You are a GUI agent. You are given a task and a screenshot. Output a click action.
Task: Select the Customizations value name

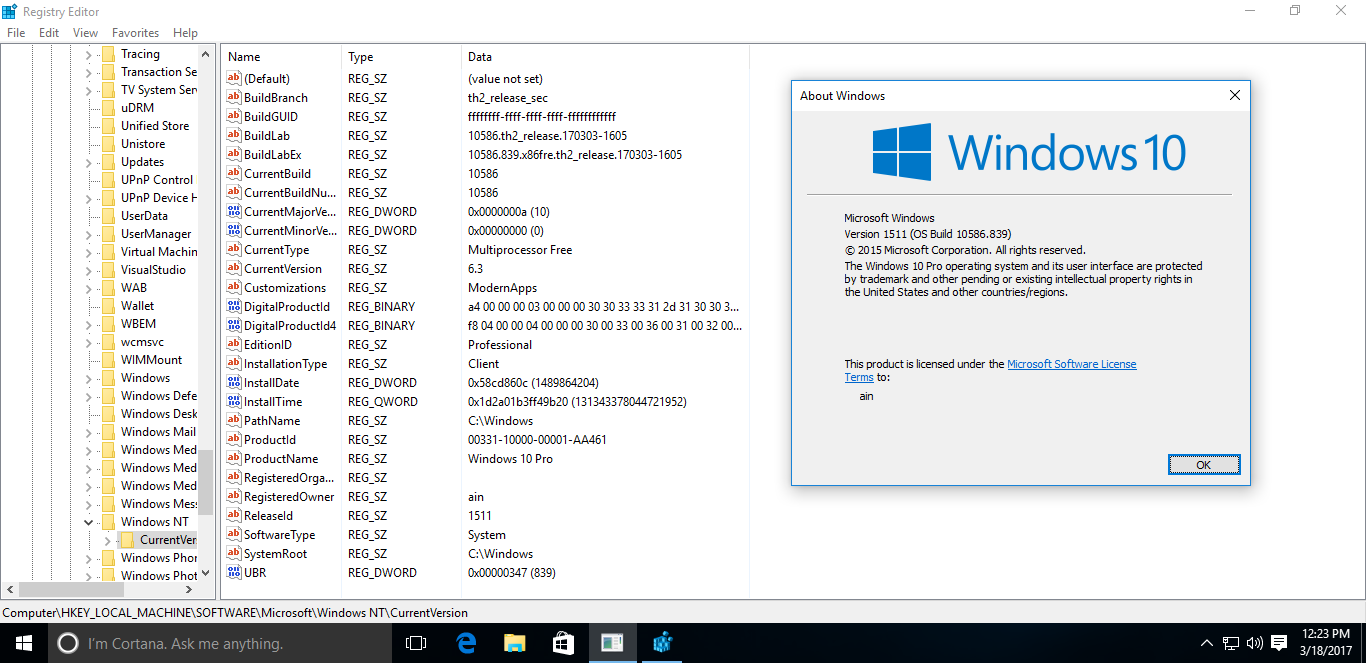coord(285,288)
